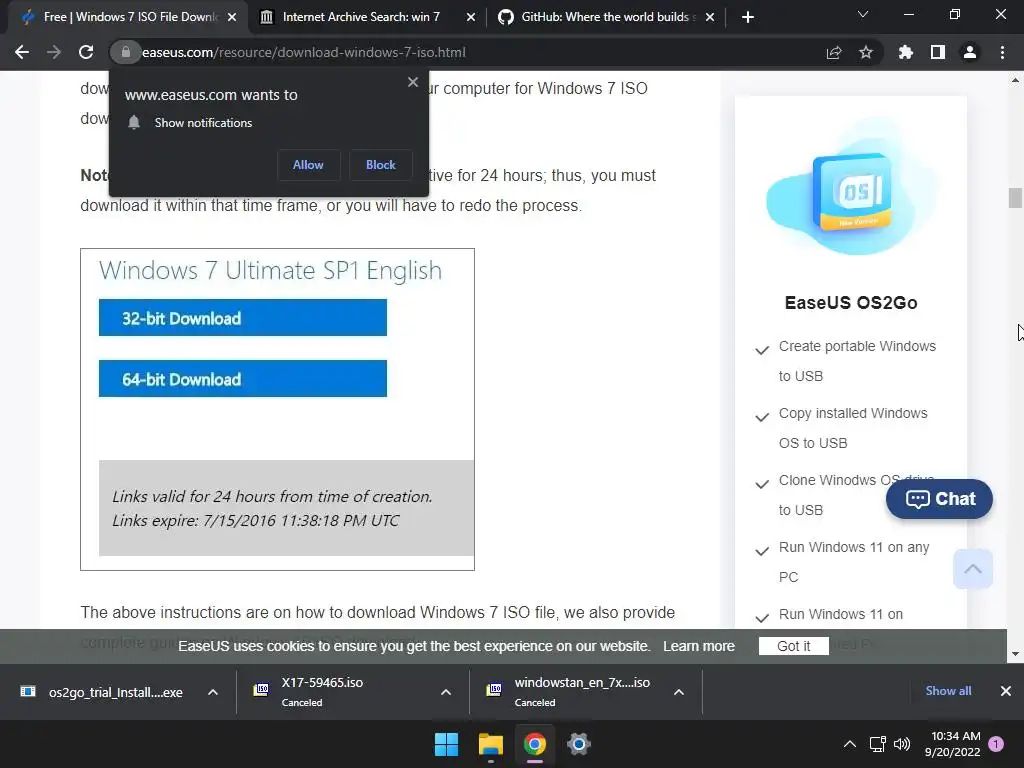
Task: Click the EaseUS OS2Go heading
Action: coord(851,303)
